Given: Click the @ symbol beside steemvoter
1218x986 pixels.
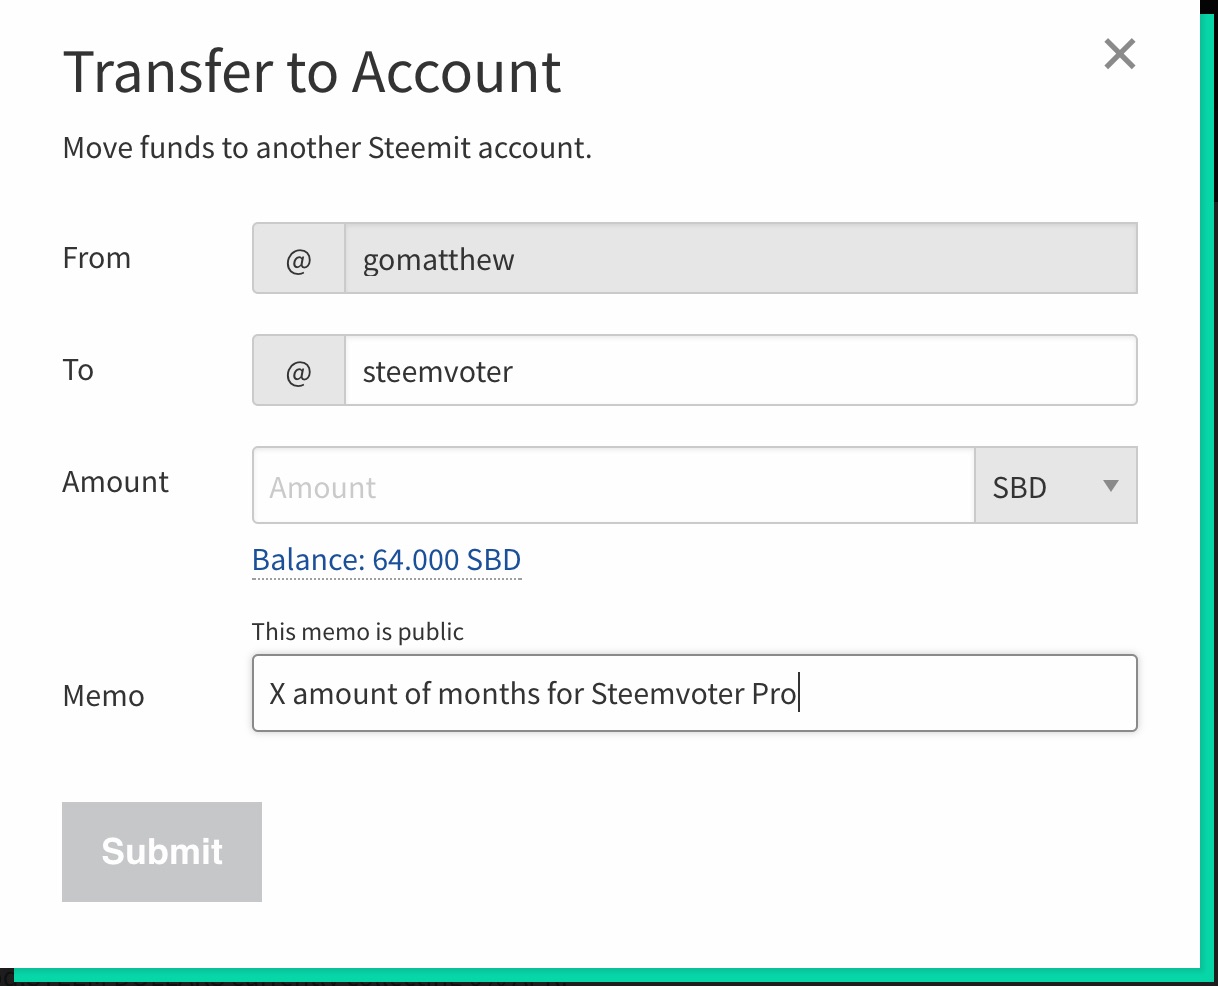Looking at the screenshot, I should (298, 372).
